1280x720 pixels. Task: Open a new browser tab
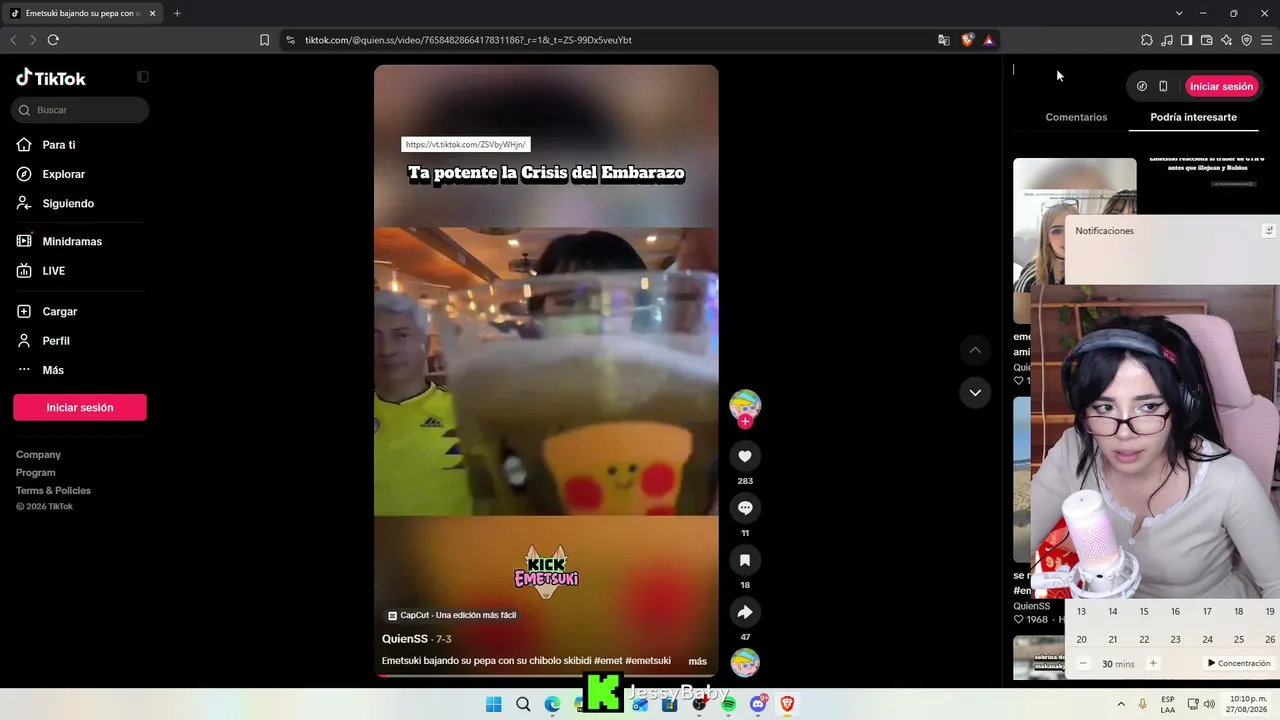click(177, 13)
